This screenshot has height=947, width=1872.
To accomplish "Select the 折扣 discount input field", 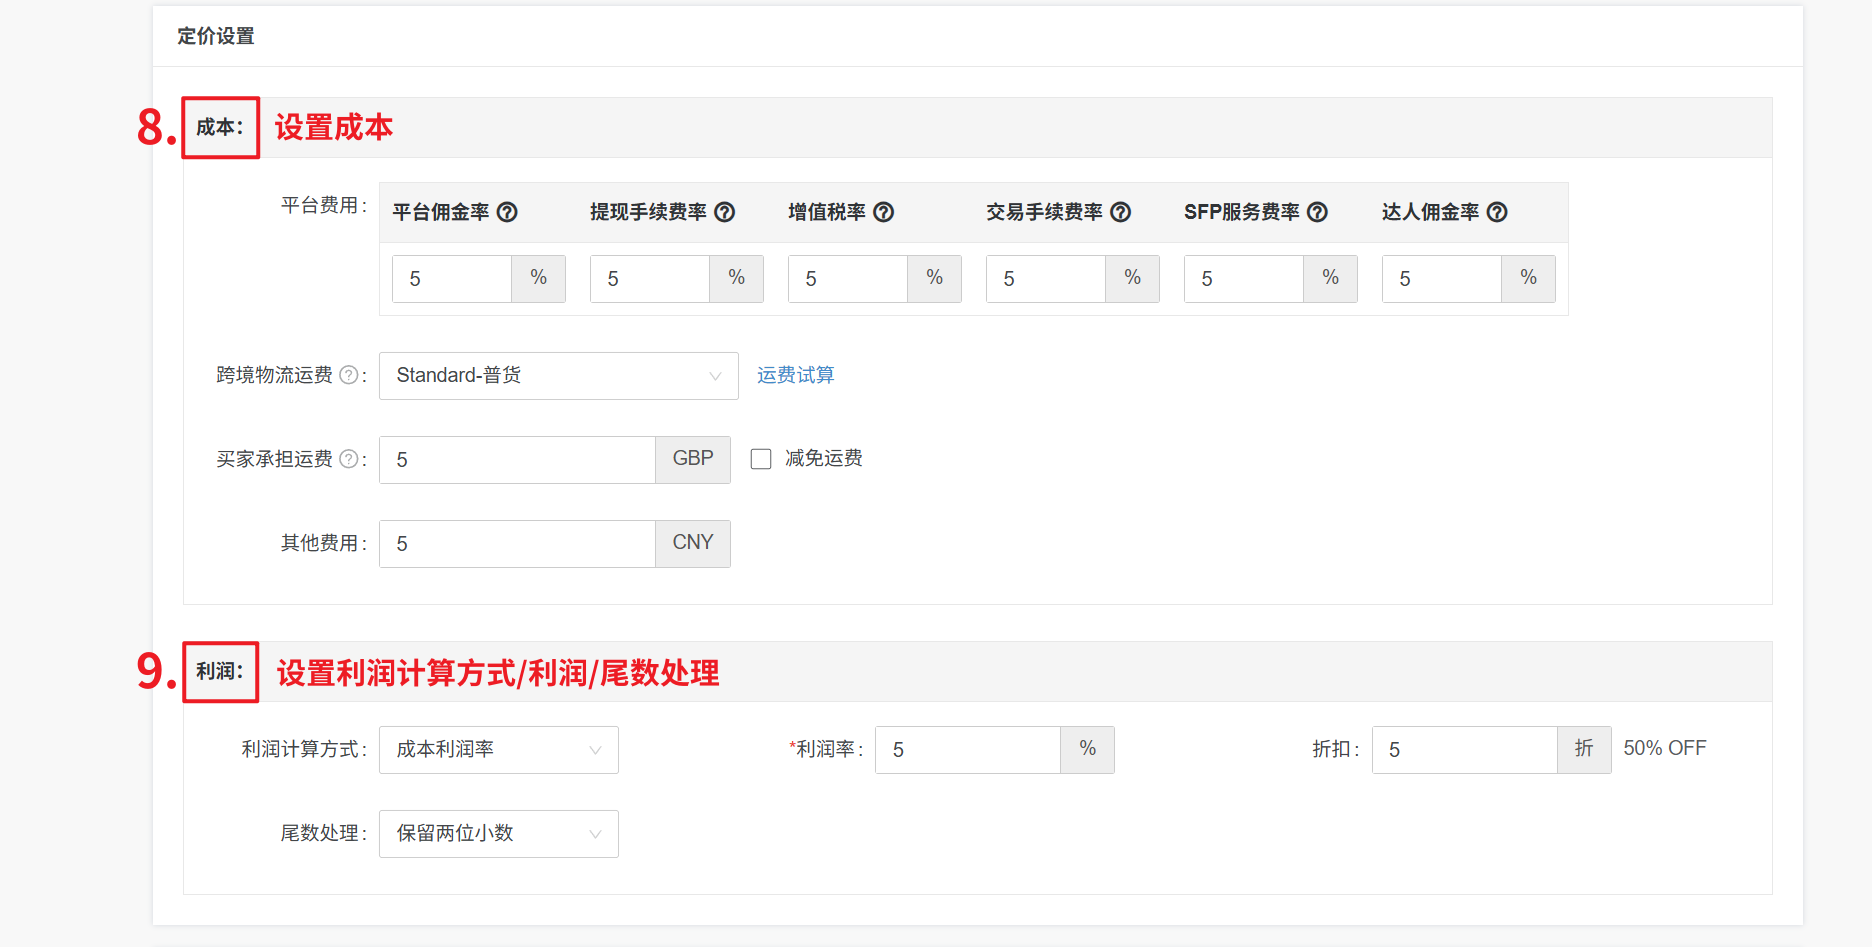I will 1464,750.
